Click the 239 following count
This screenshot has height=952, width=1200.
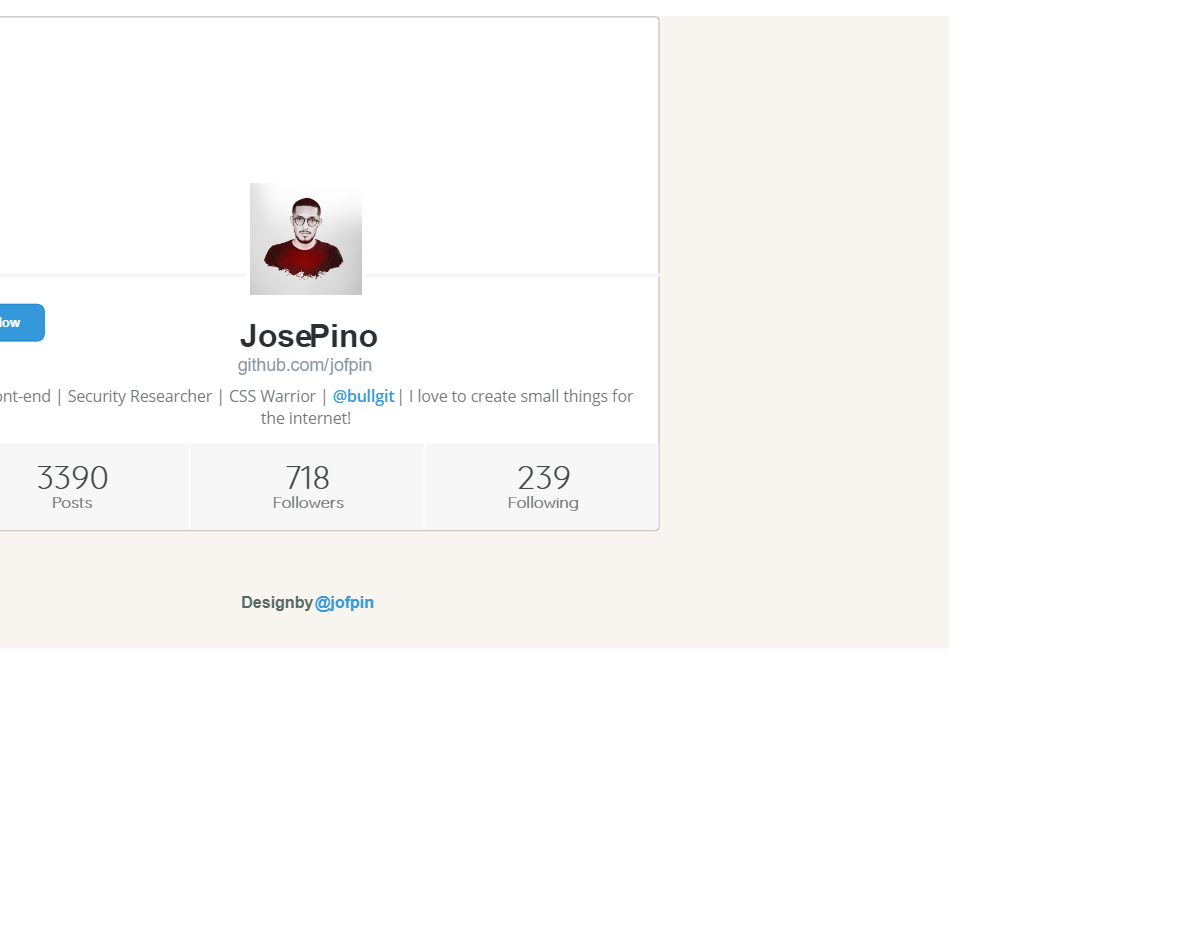(543, 478)
